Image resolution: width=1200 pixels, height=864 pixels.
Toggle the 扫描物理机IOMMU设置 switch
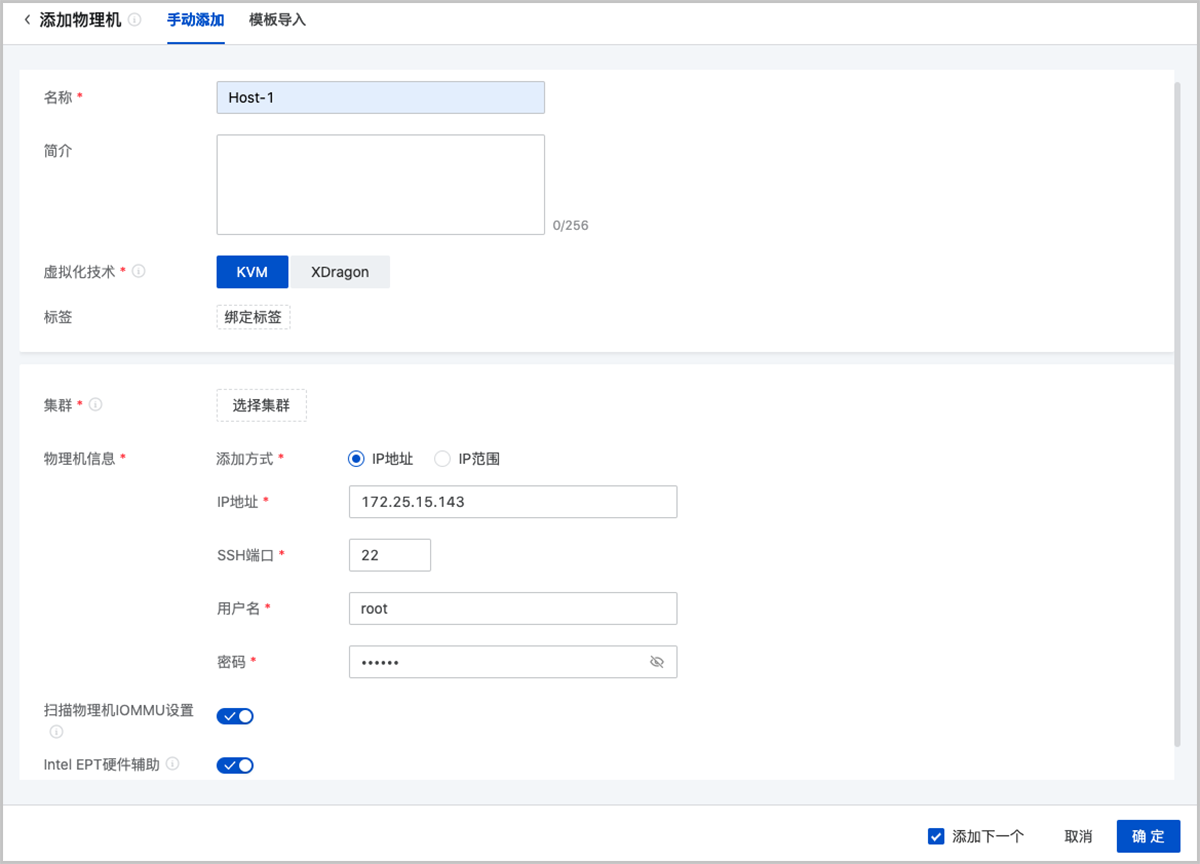coord(235,716)
